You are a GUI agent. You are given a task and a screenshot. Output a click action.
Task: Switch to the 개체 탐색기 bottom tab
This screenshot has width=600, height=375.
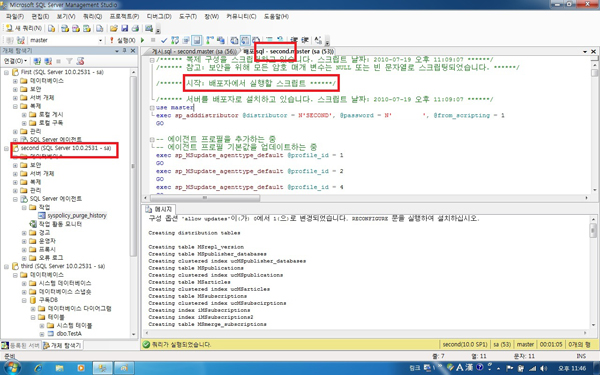pos(62,345)
